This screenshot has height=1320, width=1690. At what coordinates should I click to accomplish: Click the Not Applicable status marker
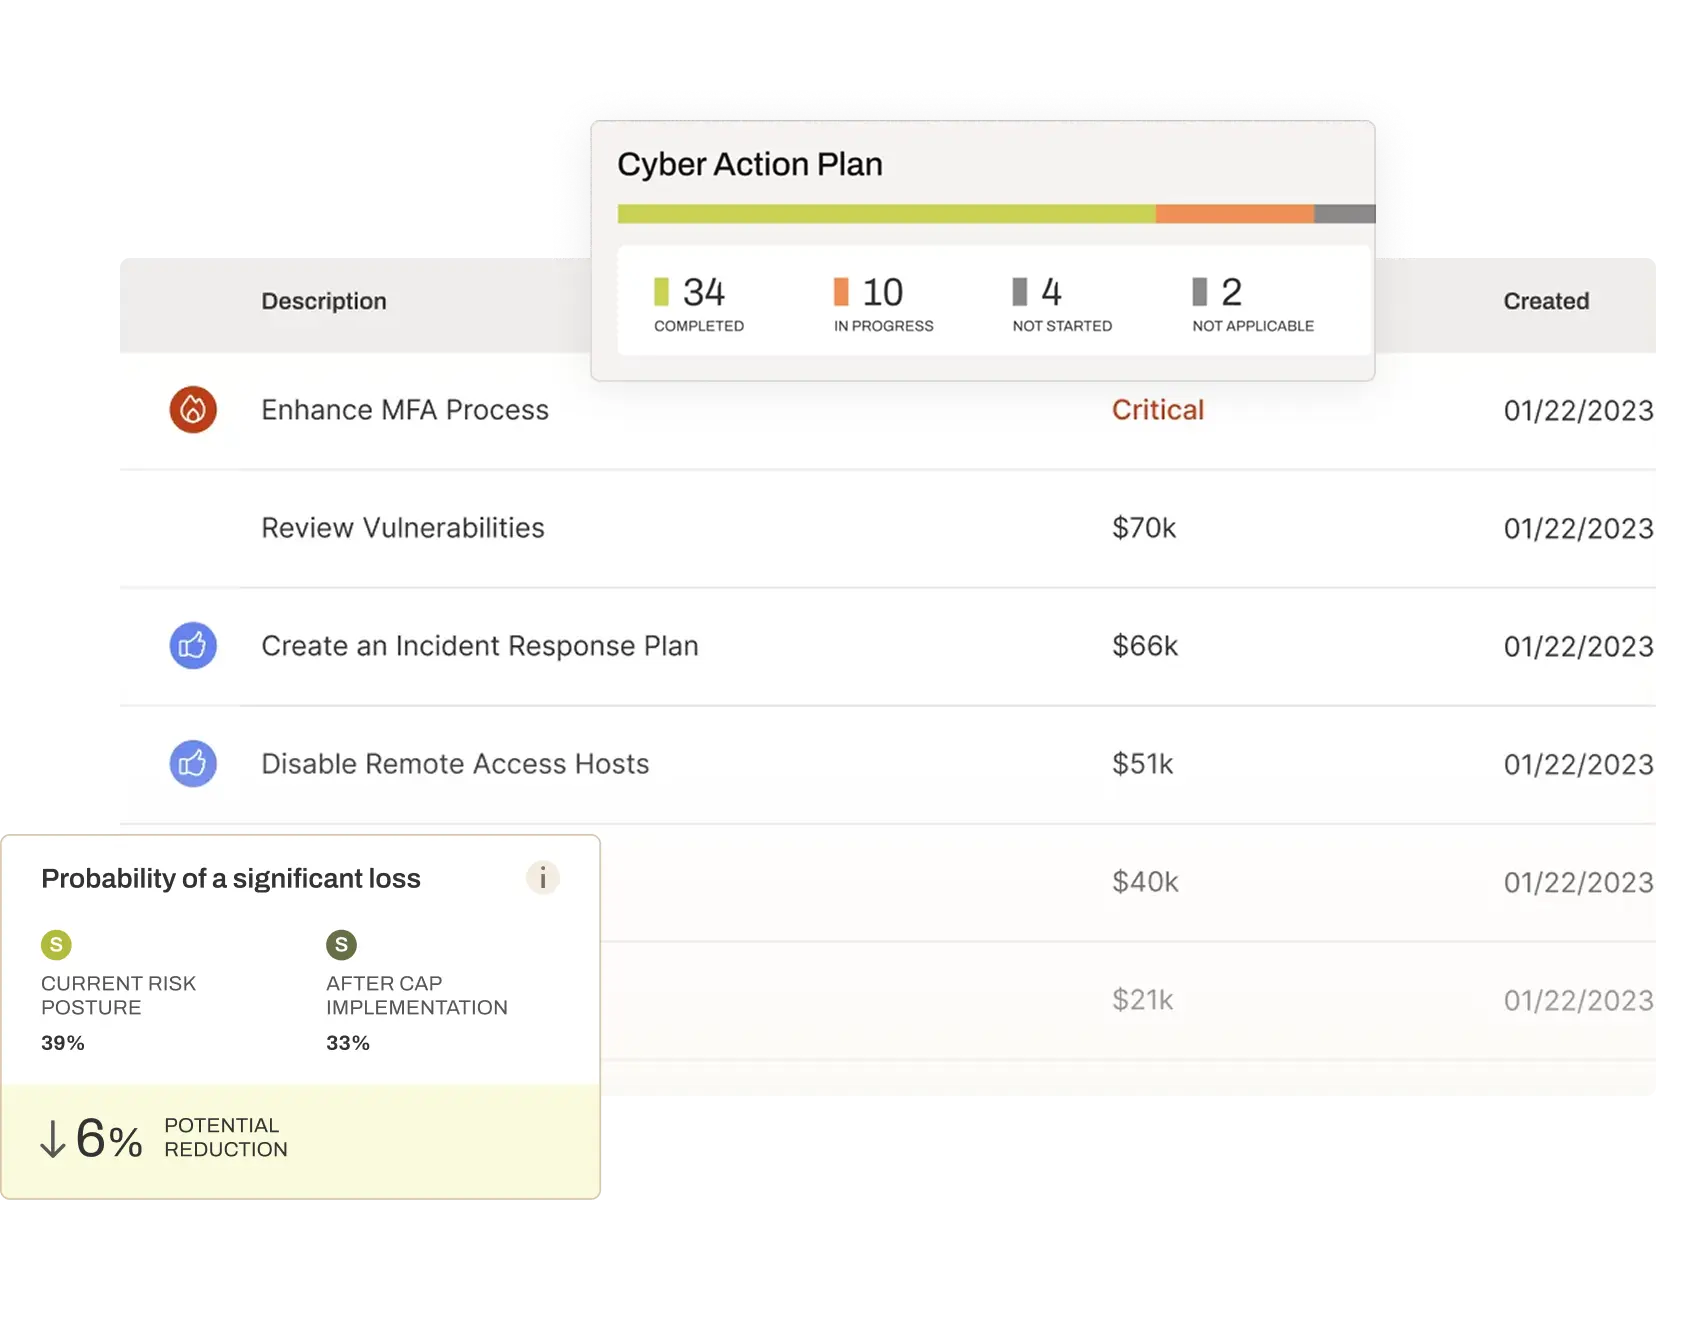(x=1200, y=292)
